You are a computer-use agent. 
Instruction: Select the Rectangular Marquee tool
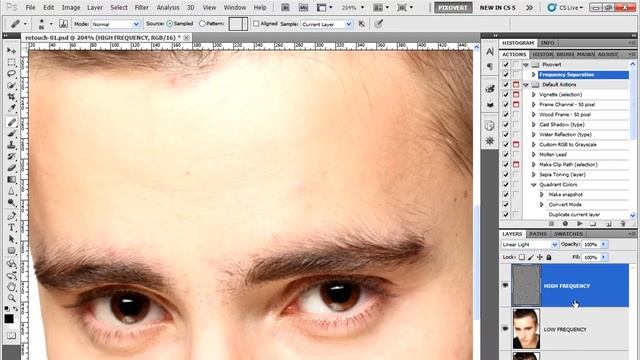point(11,62)
